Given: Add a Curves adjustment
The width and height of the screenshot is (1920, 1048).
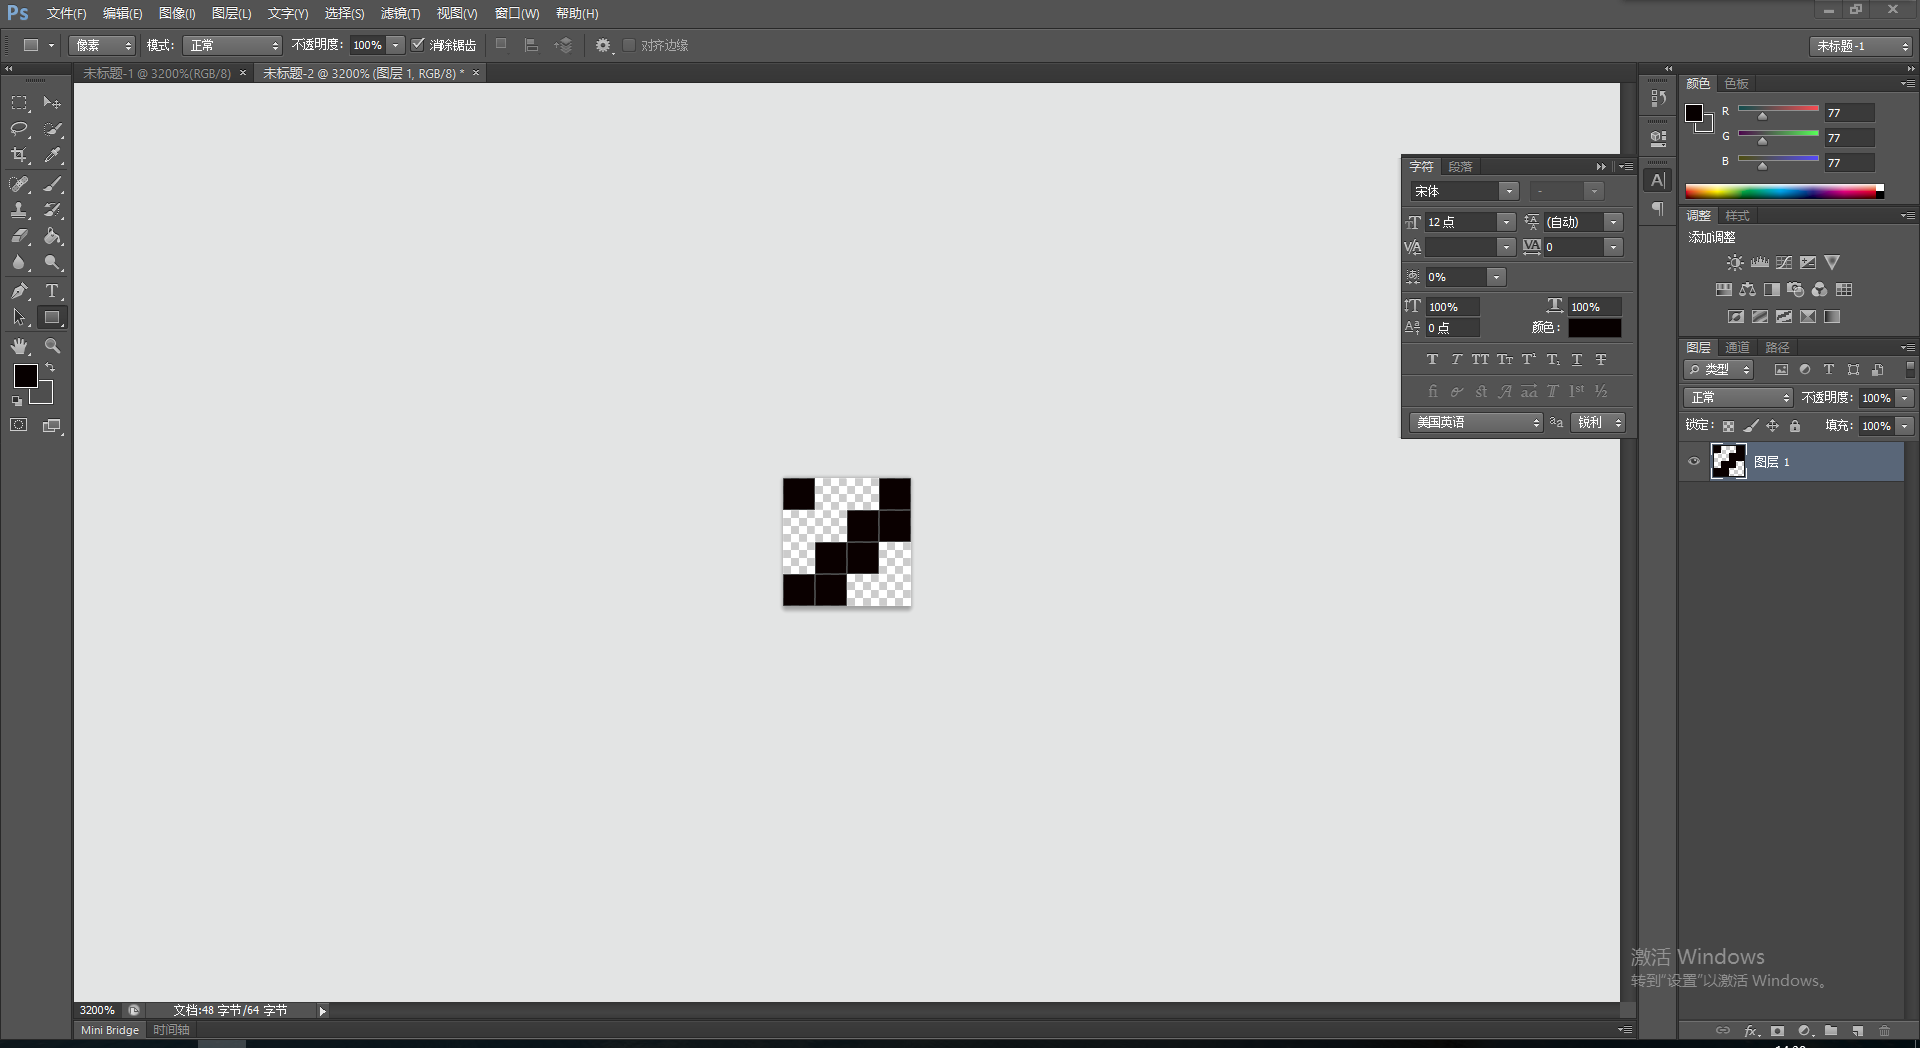Looking at the screenshot, I should pyautogui.click(x=1784, y=263).
